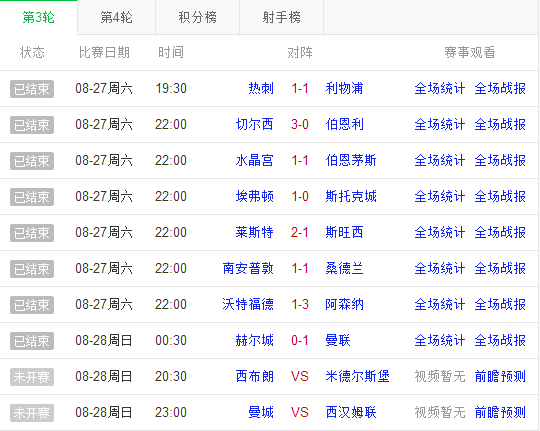Open 全场战报 for 沃特福德 vs 阿森纳
The height and width of the screenshot is (431, 540).
tap(500, 305)
